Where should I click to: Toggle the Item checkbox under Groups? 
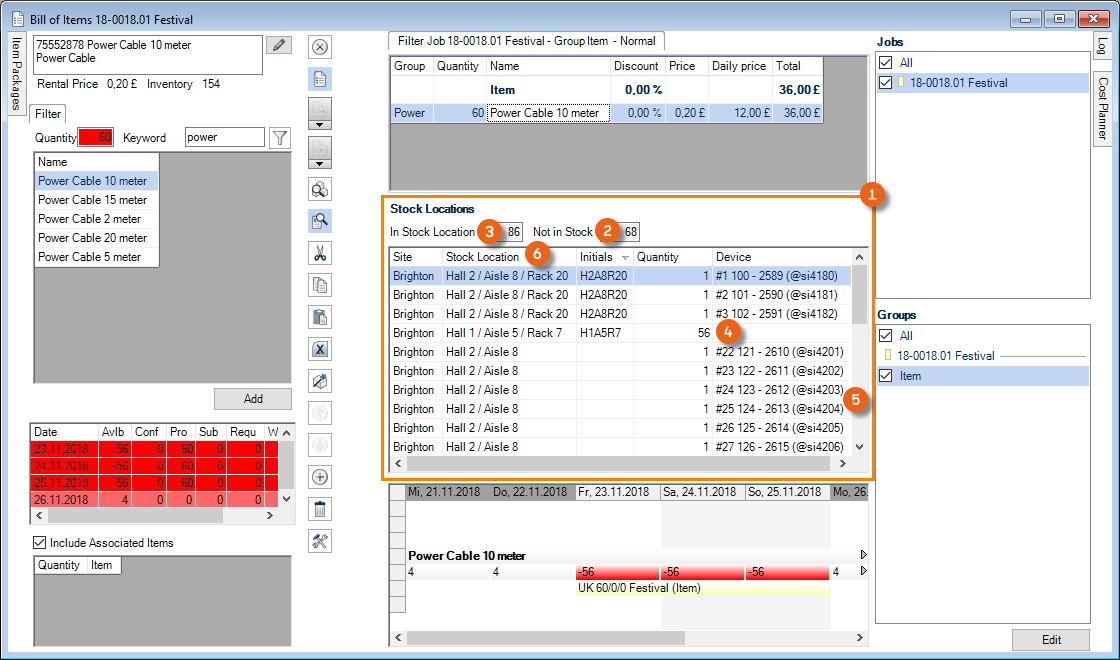click(x=885, y=376)
